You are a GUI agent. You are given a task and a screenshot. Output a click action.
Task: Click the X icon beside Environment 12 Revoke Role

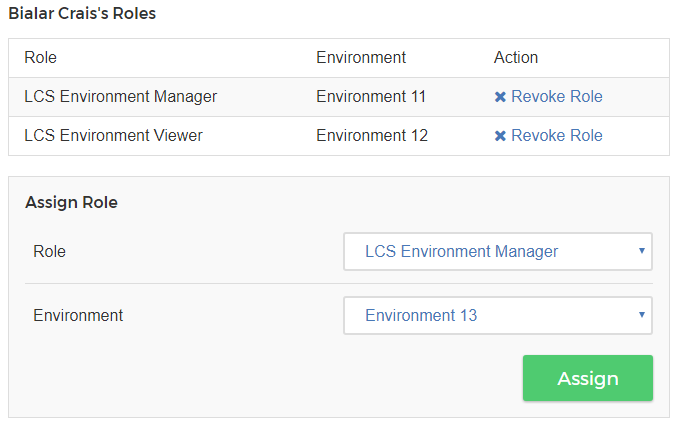click(500, 136)
